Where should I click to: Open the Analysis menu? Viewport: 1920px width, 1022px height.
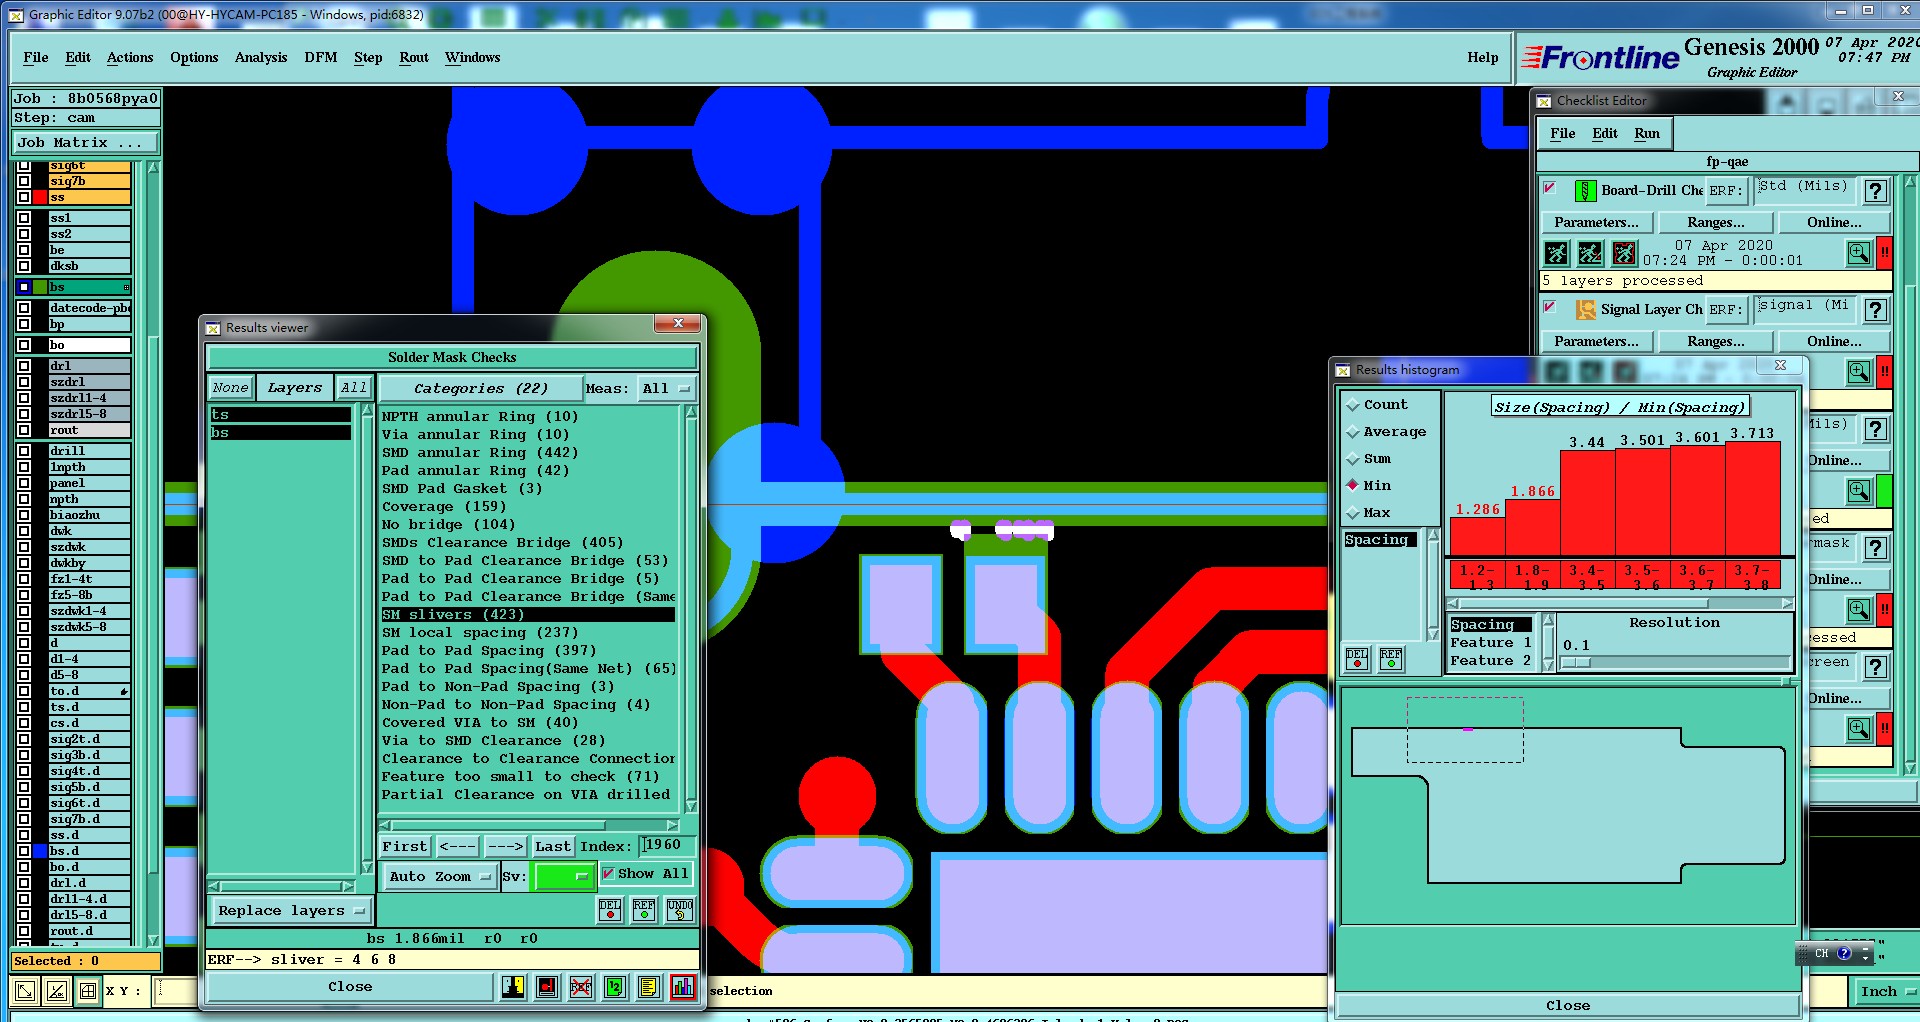point(261,58)
